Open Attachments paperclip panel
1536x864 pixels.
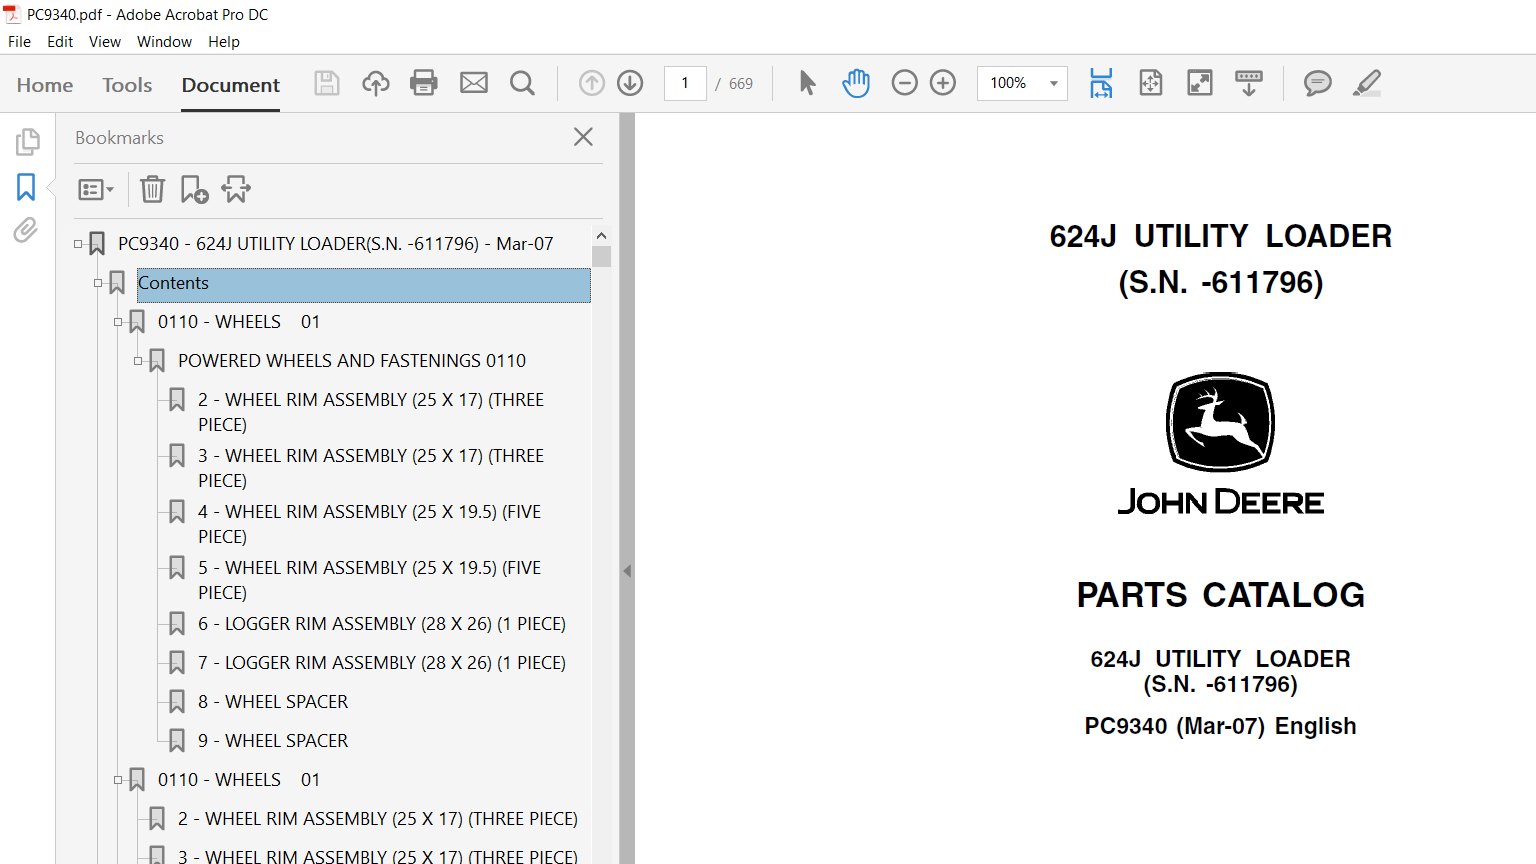(x=26, y=230)
